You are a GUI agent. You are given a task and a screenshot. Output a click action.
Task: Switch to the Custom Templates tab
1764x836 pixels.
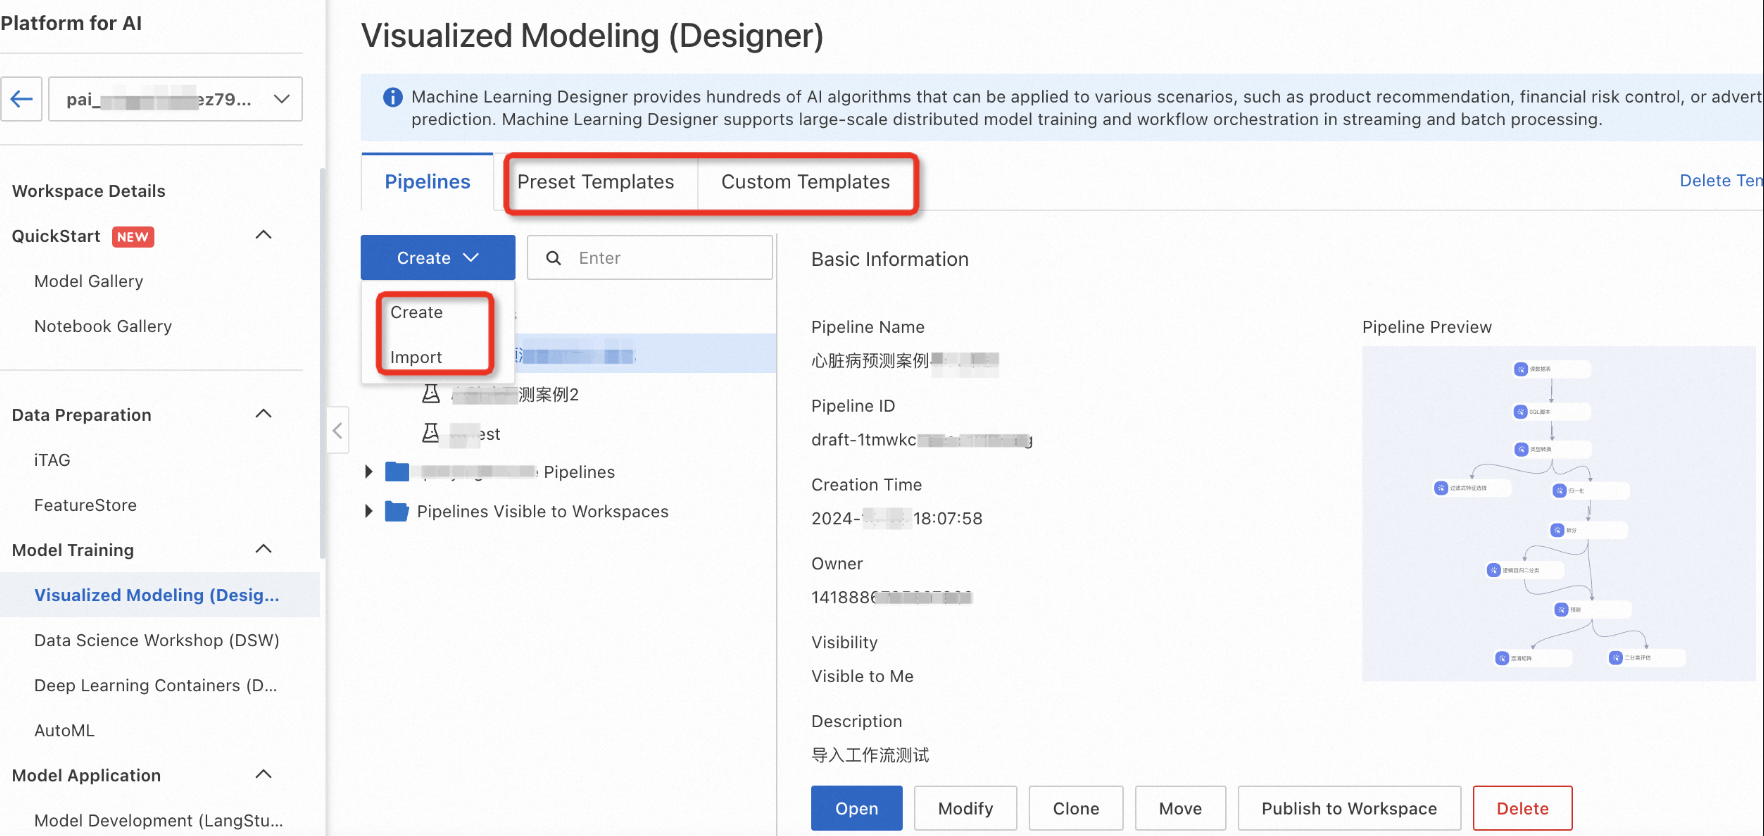(x=805, y=182)
